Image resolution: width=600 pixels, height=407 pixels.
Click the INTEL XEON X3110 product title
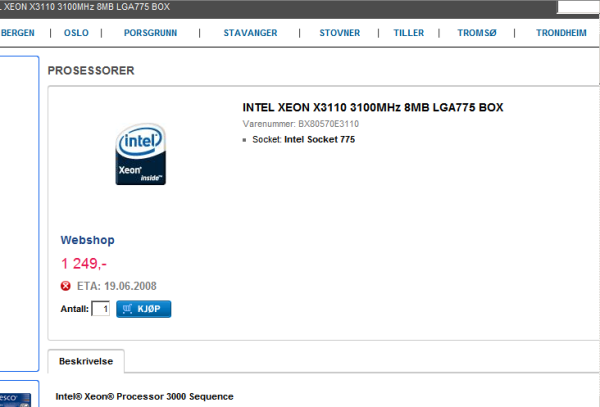(373, 107)
